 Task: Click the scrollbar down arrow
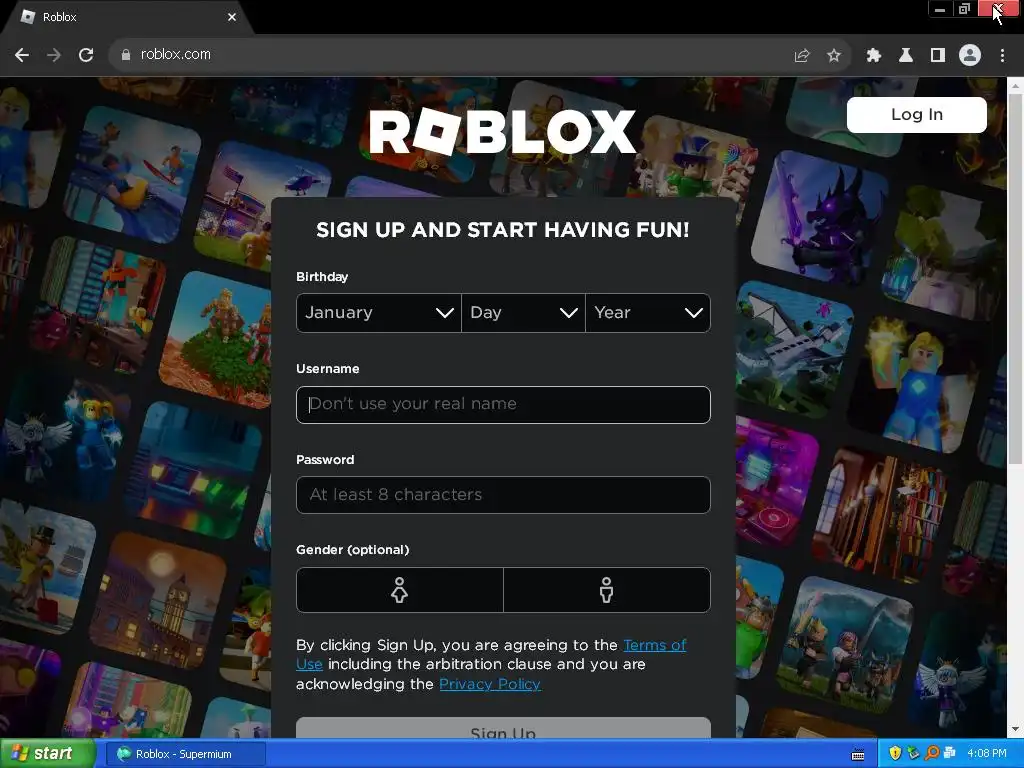click(1016, 729)
